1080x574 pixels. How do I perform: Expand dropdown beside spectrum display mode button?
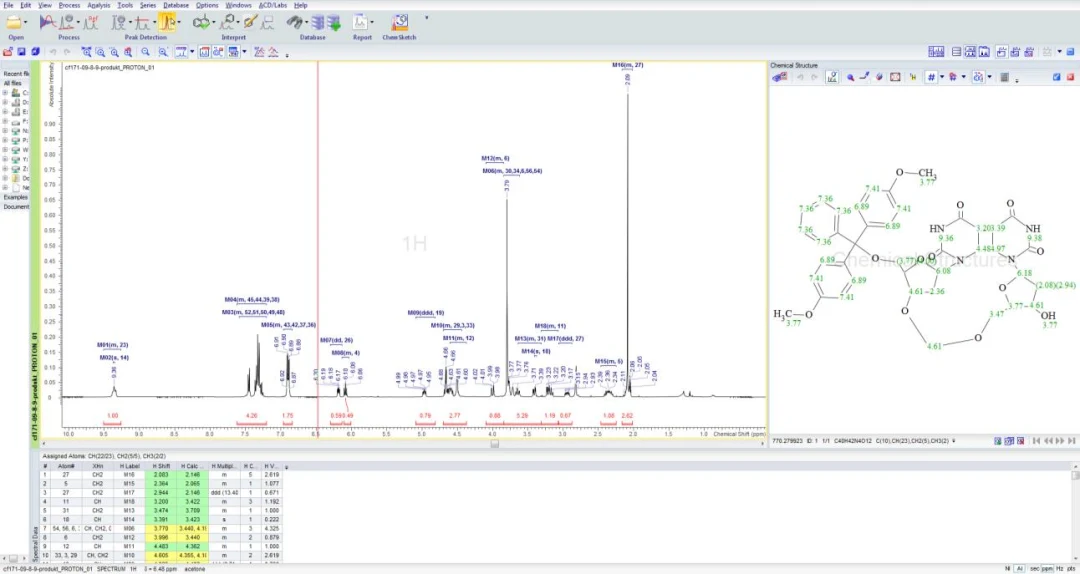click(x=191, y=52)
